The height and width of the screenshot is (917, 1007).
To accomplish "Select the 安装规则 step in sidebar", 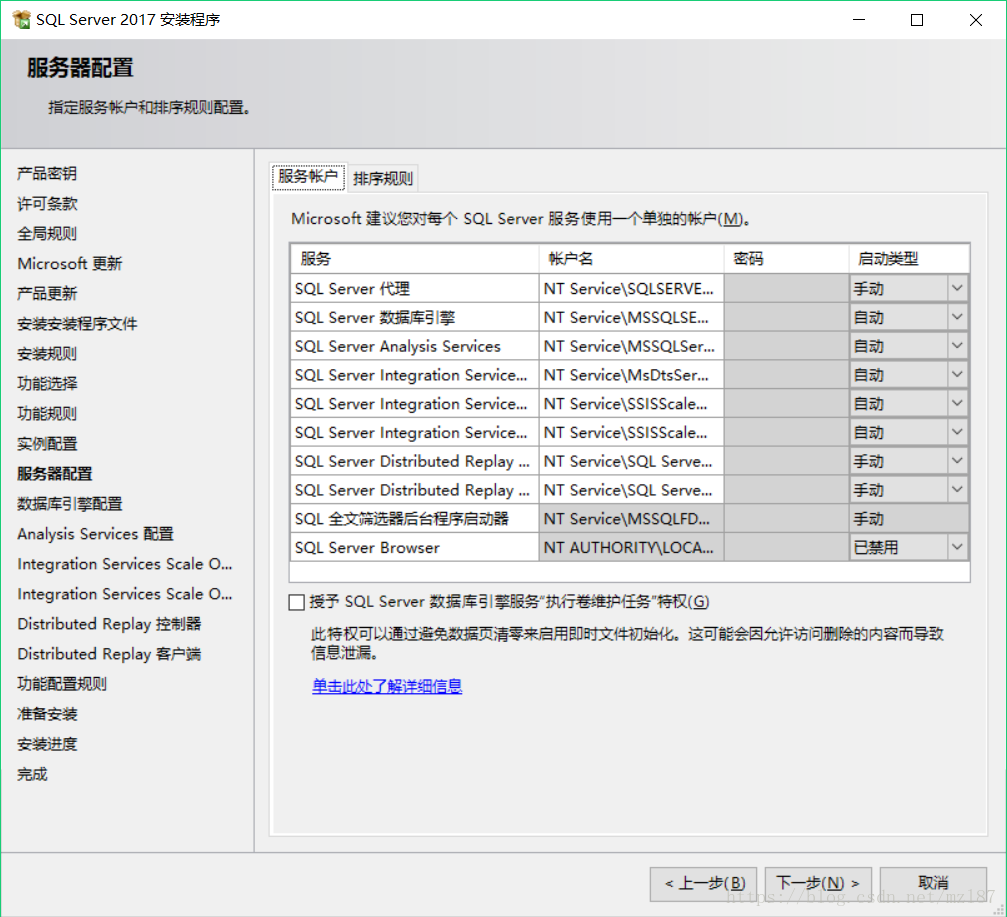I will [x=47, y=354].
